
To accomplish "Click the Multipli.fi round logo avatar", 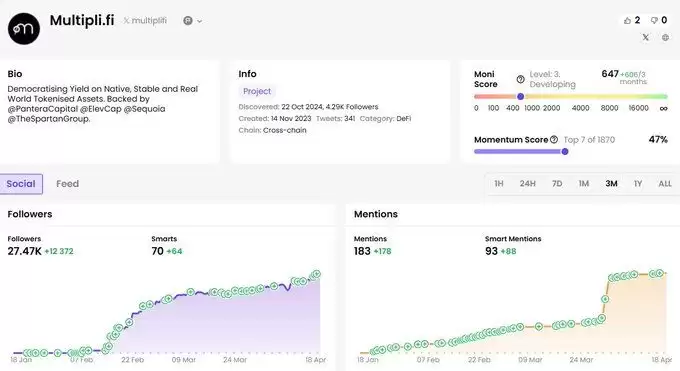I will coord(24,29).
